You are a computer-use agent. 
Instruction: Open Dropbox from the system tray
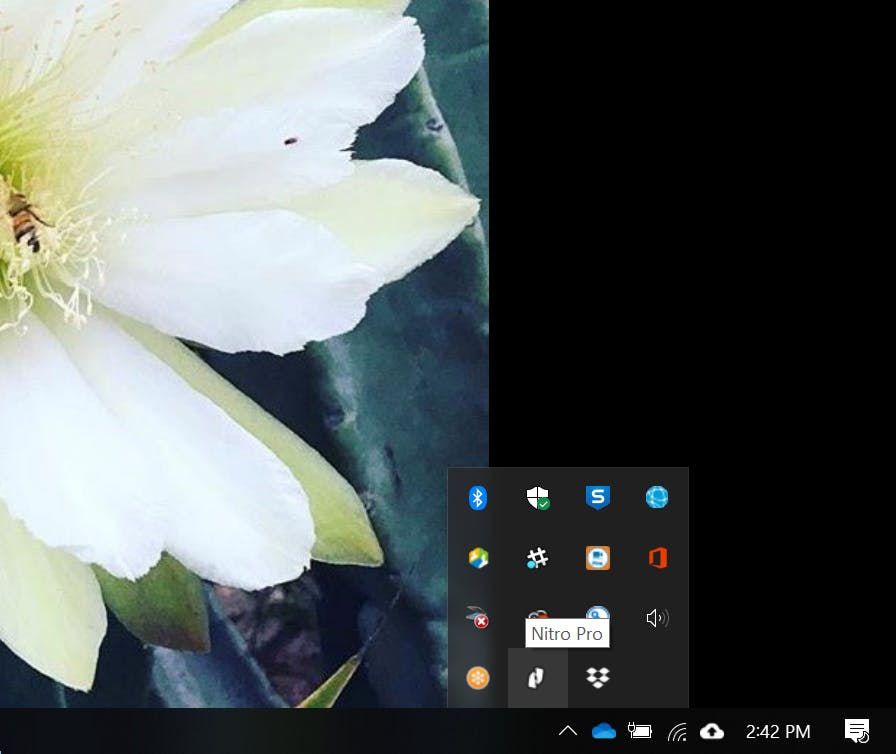pos(597,678)
